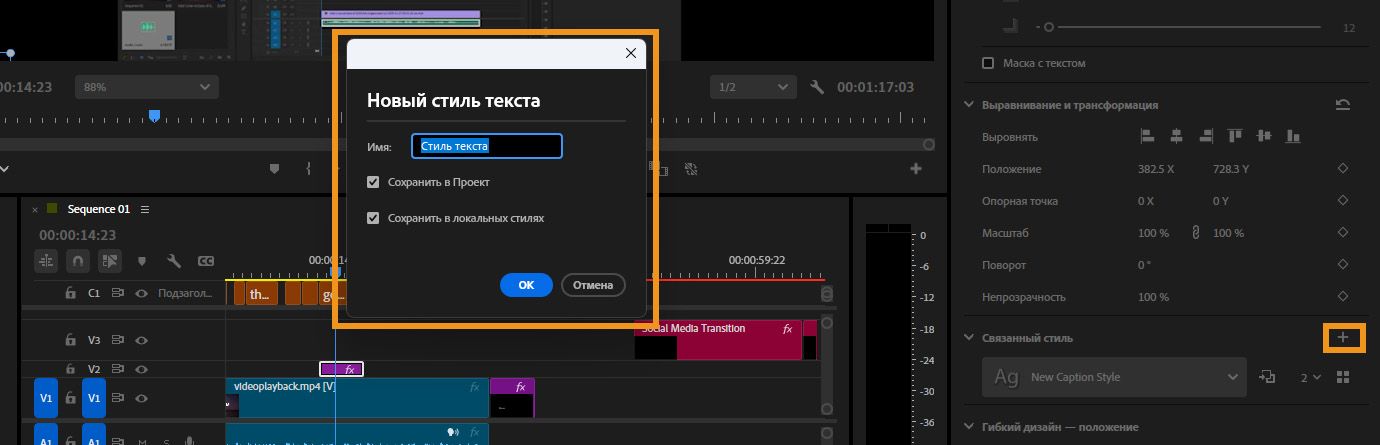Click the timeline timecode 00:00:14:23
1380x445 pixels.
click(x=78, y=235)
